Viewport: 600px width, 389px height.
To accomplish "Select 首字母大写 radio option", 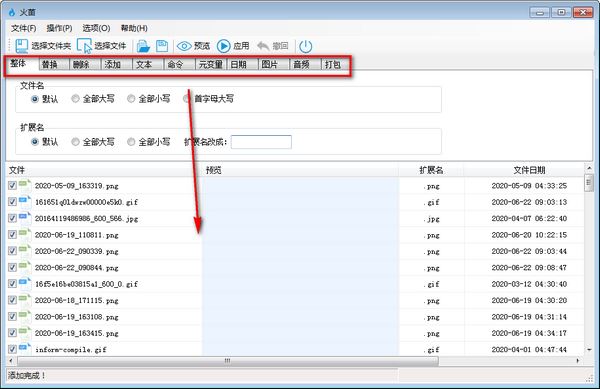I will coord(186,99).
